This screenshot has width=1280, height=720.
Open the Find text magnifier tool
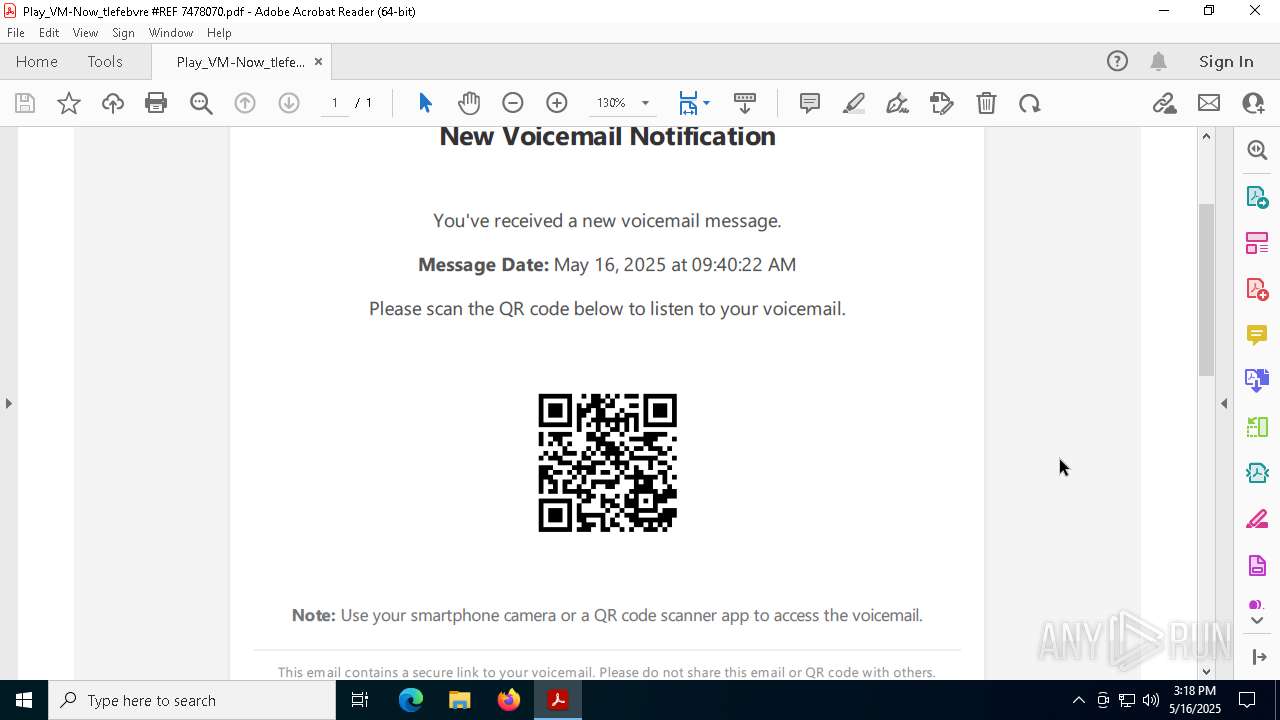tap(201, 103)
